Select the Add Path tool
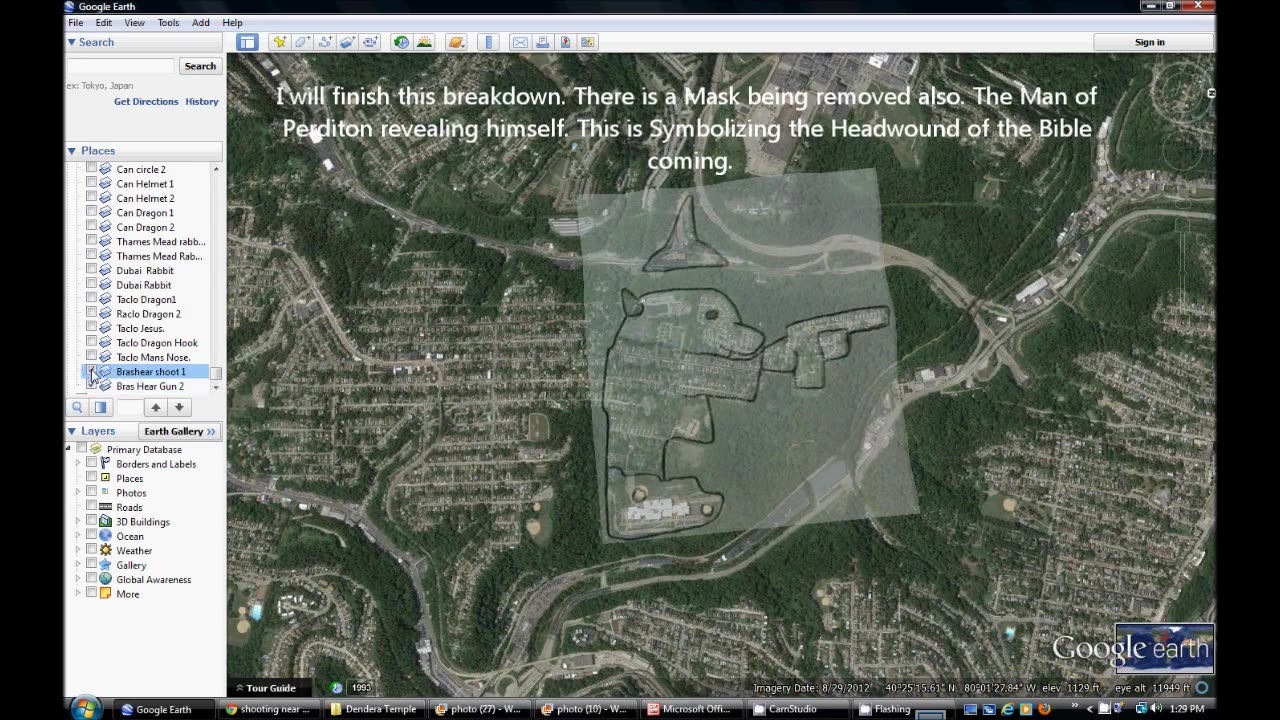The height and width of the screenshot is (720, 1280). (325, 42)
